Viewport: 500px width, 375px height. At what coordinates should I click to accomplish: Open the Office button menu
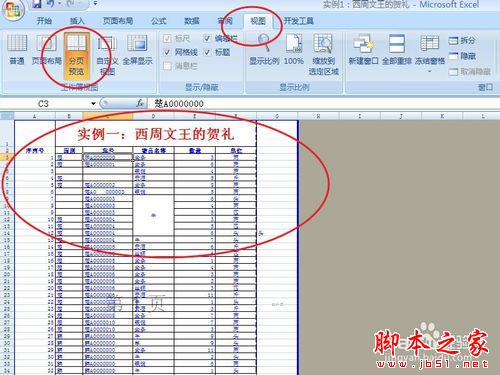12,9
